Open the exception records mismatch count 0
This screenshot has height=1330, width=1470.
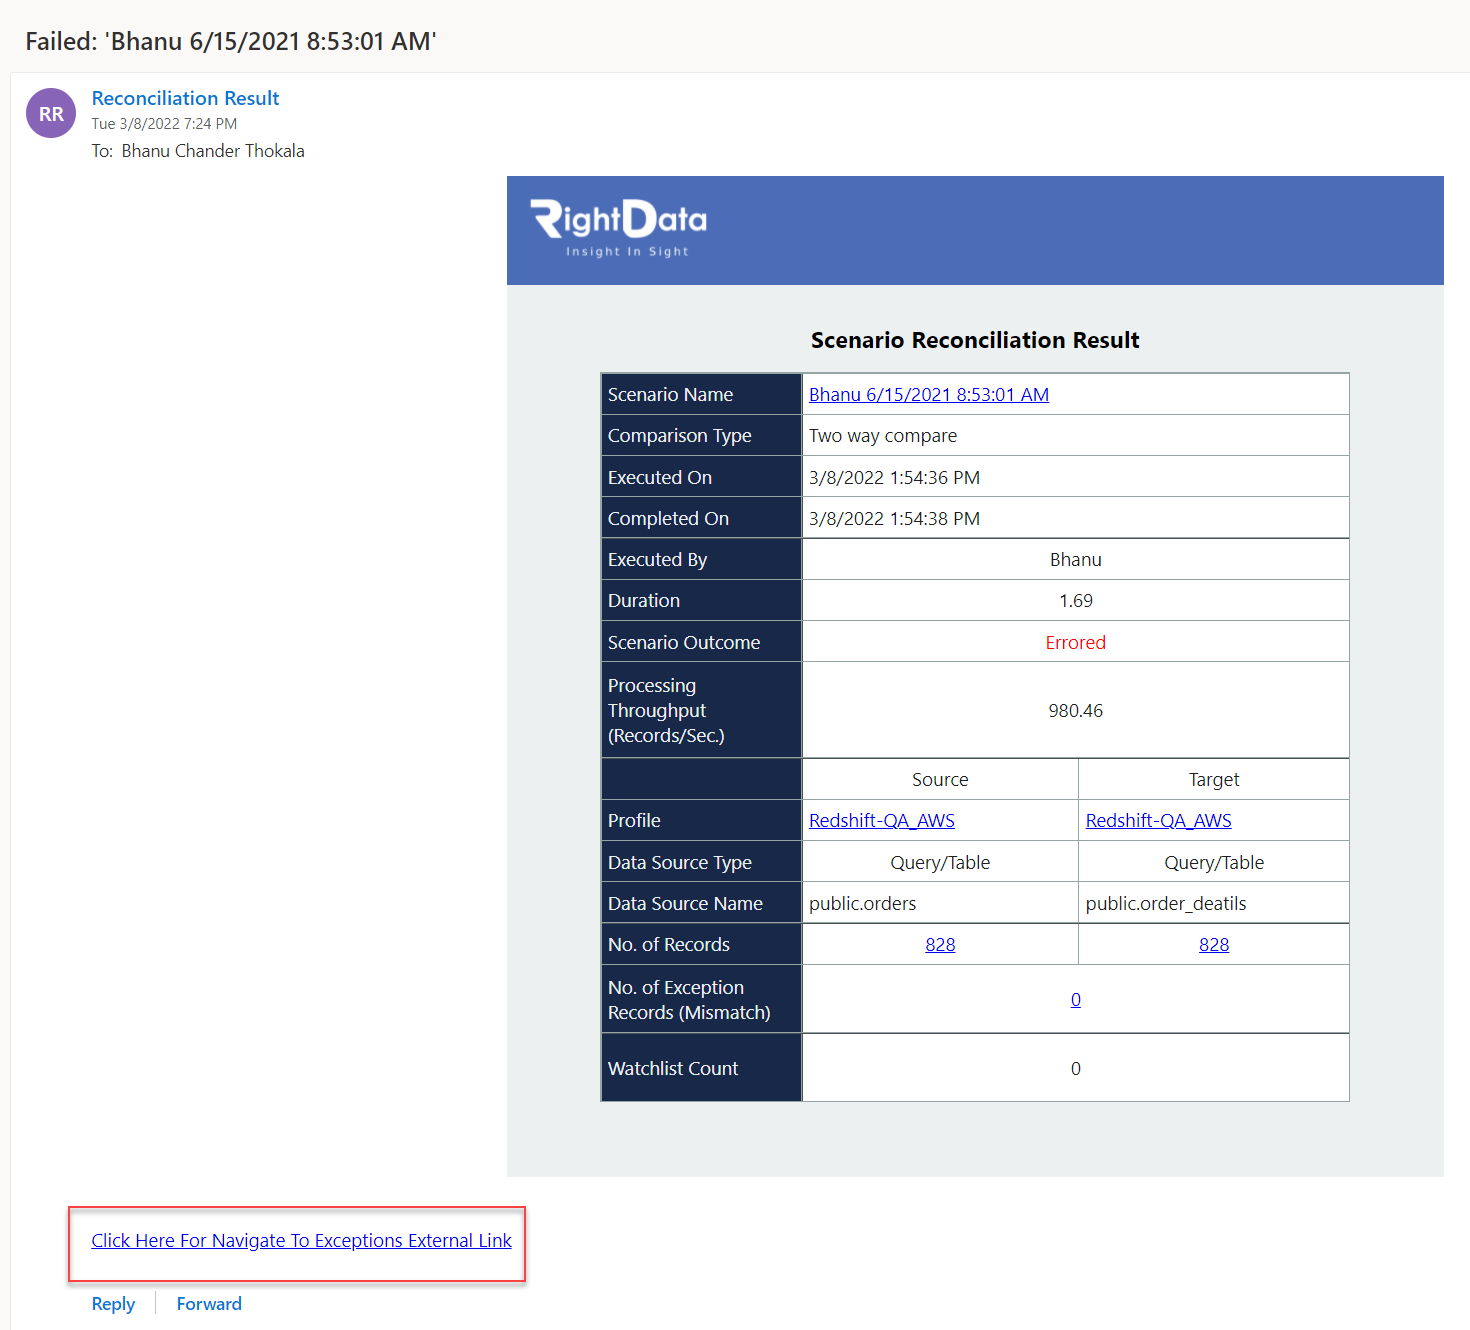pyautogui.click(x=1076, y=999)
